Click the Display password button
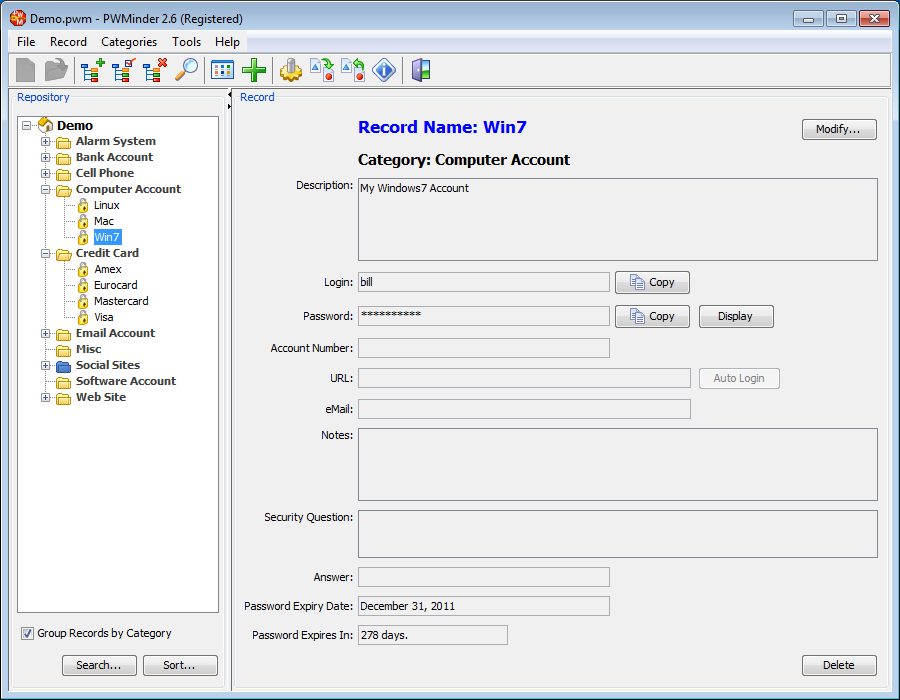Viewport: 900px width, 700px height. point(735,316)
